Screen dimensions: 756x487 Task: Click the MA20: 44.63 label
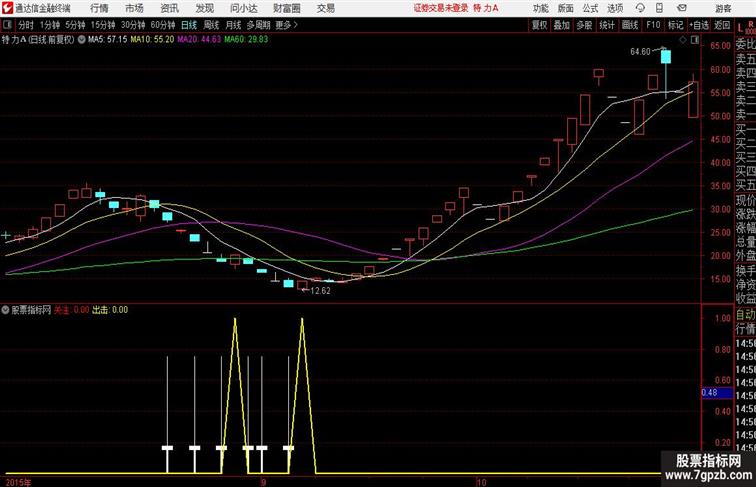199,40
